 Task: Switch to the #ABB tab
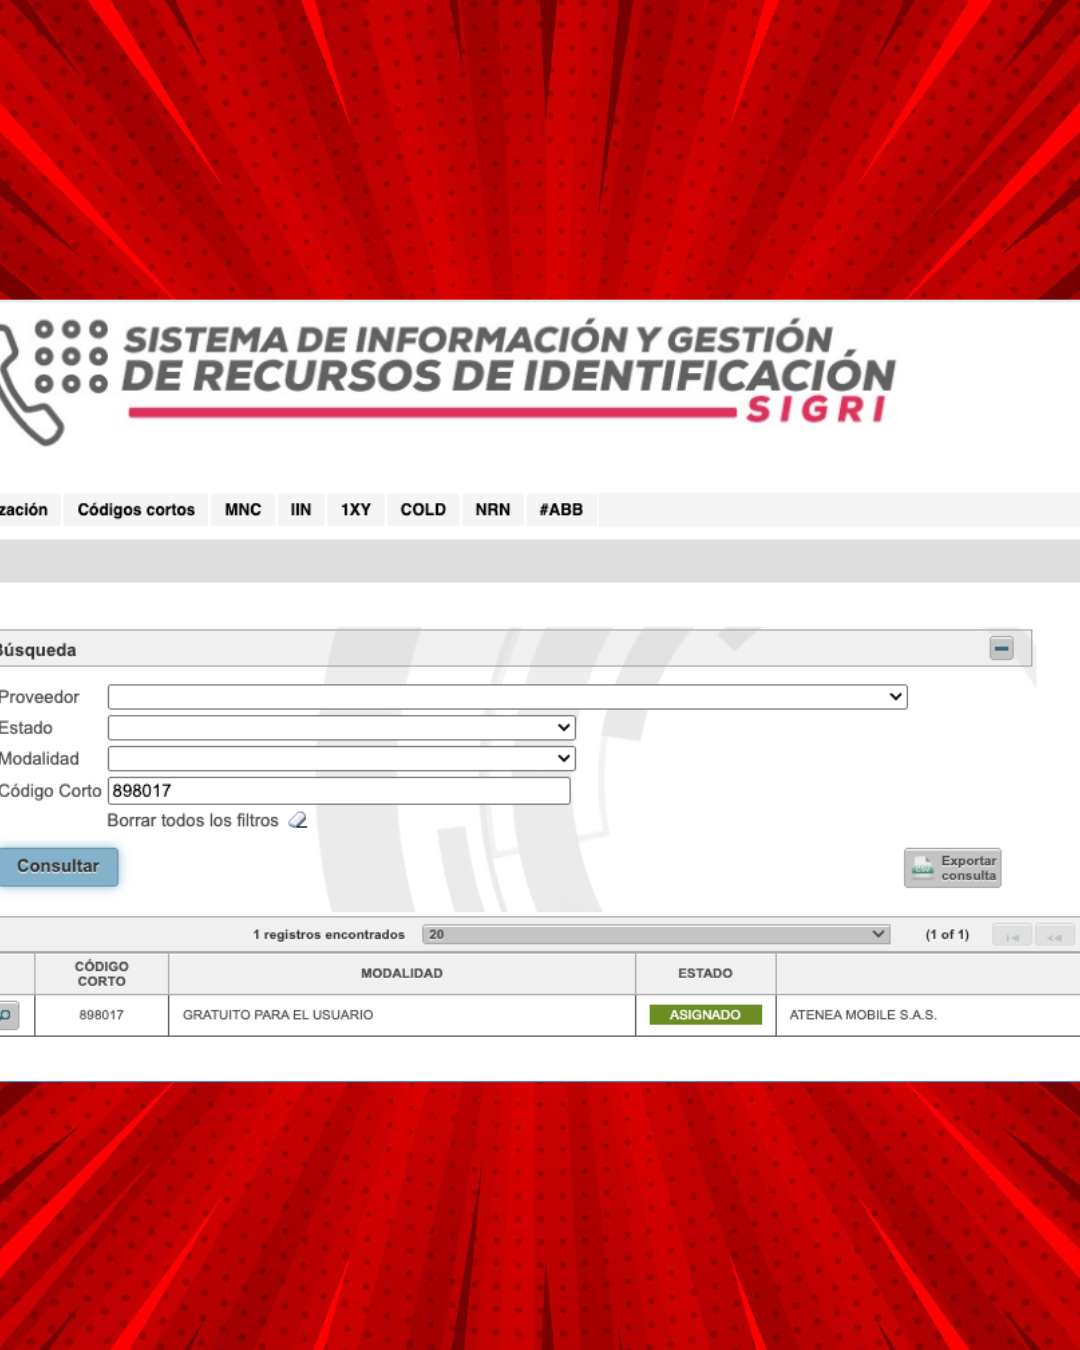[561, 509]
